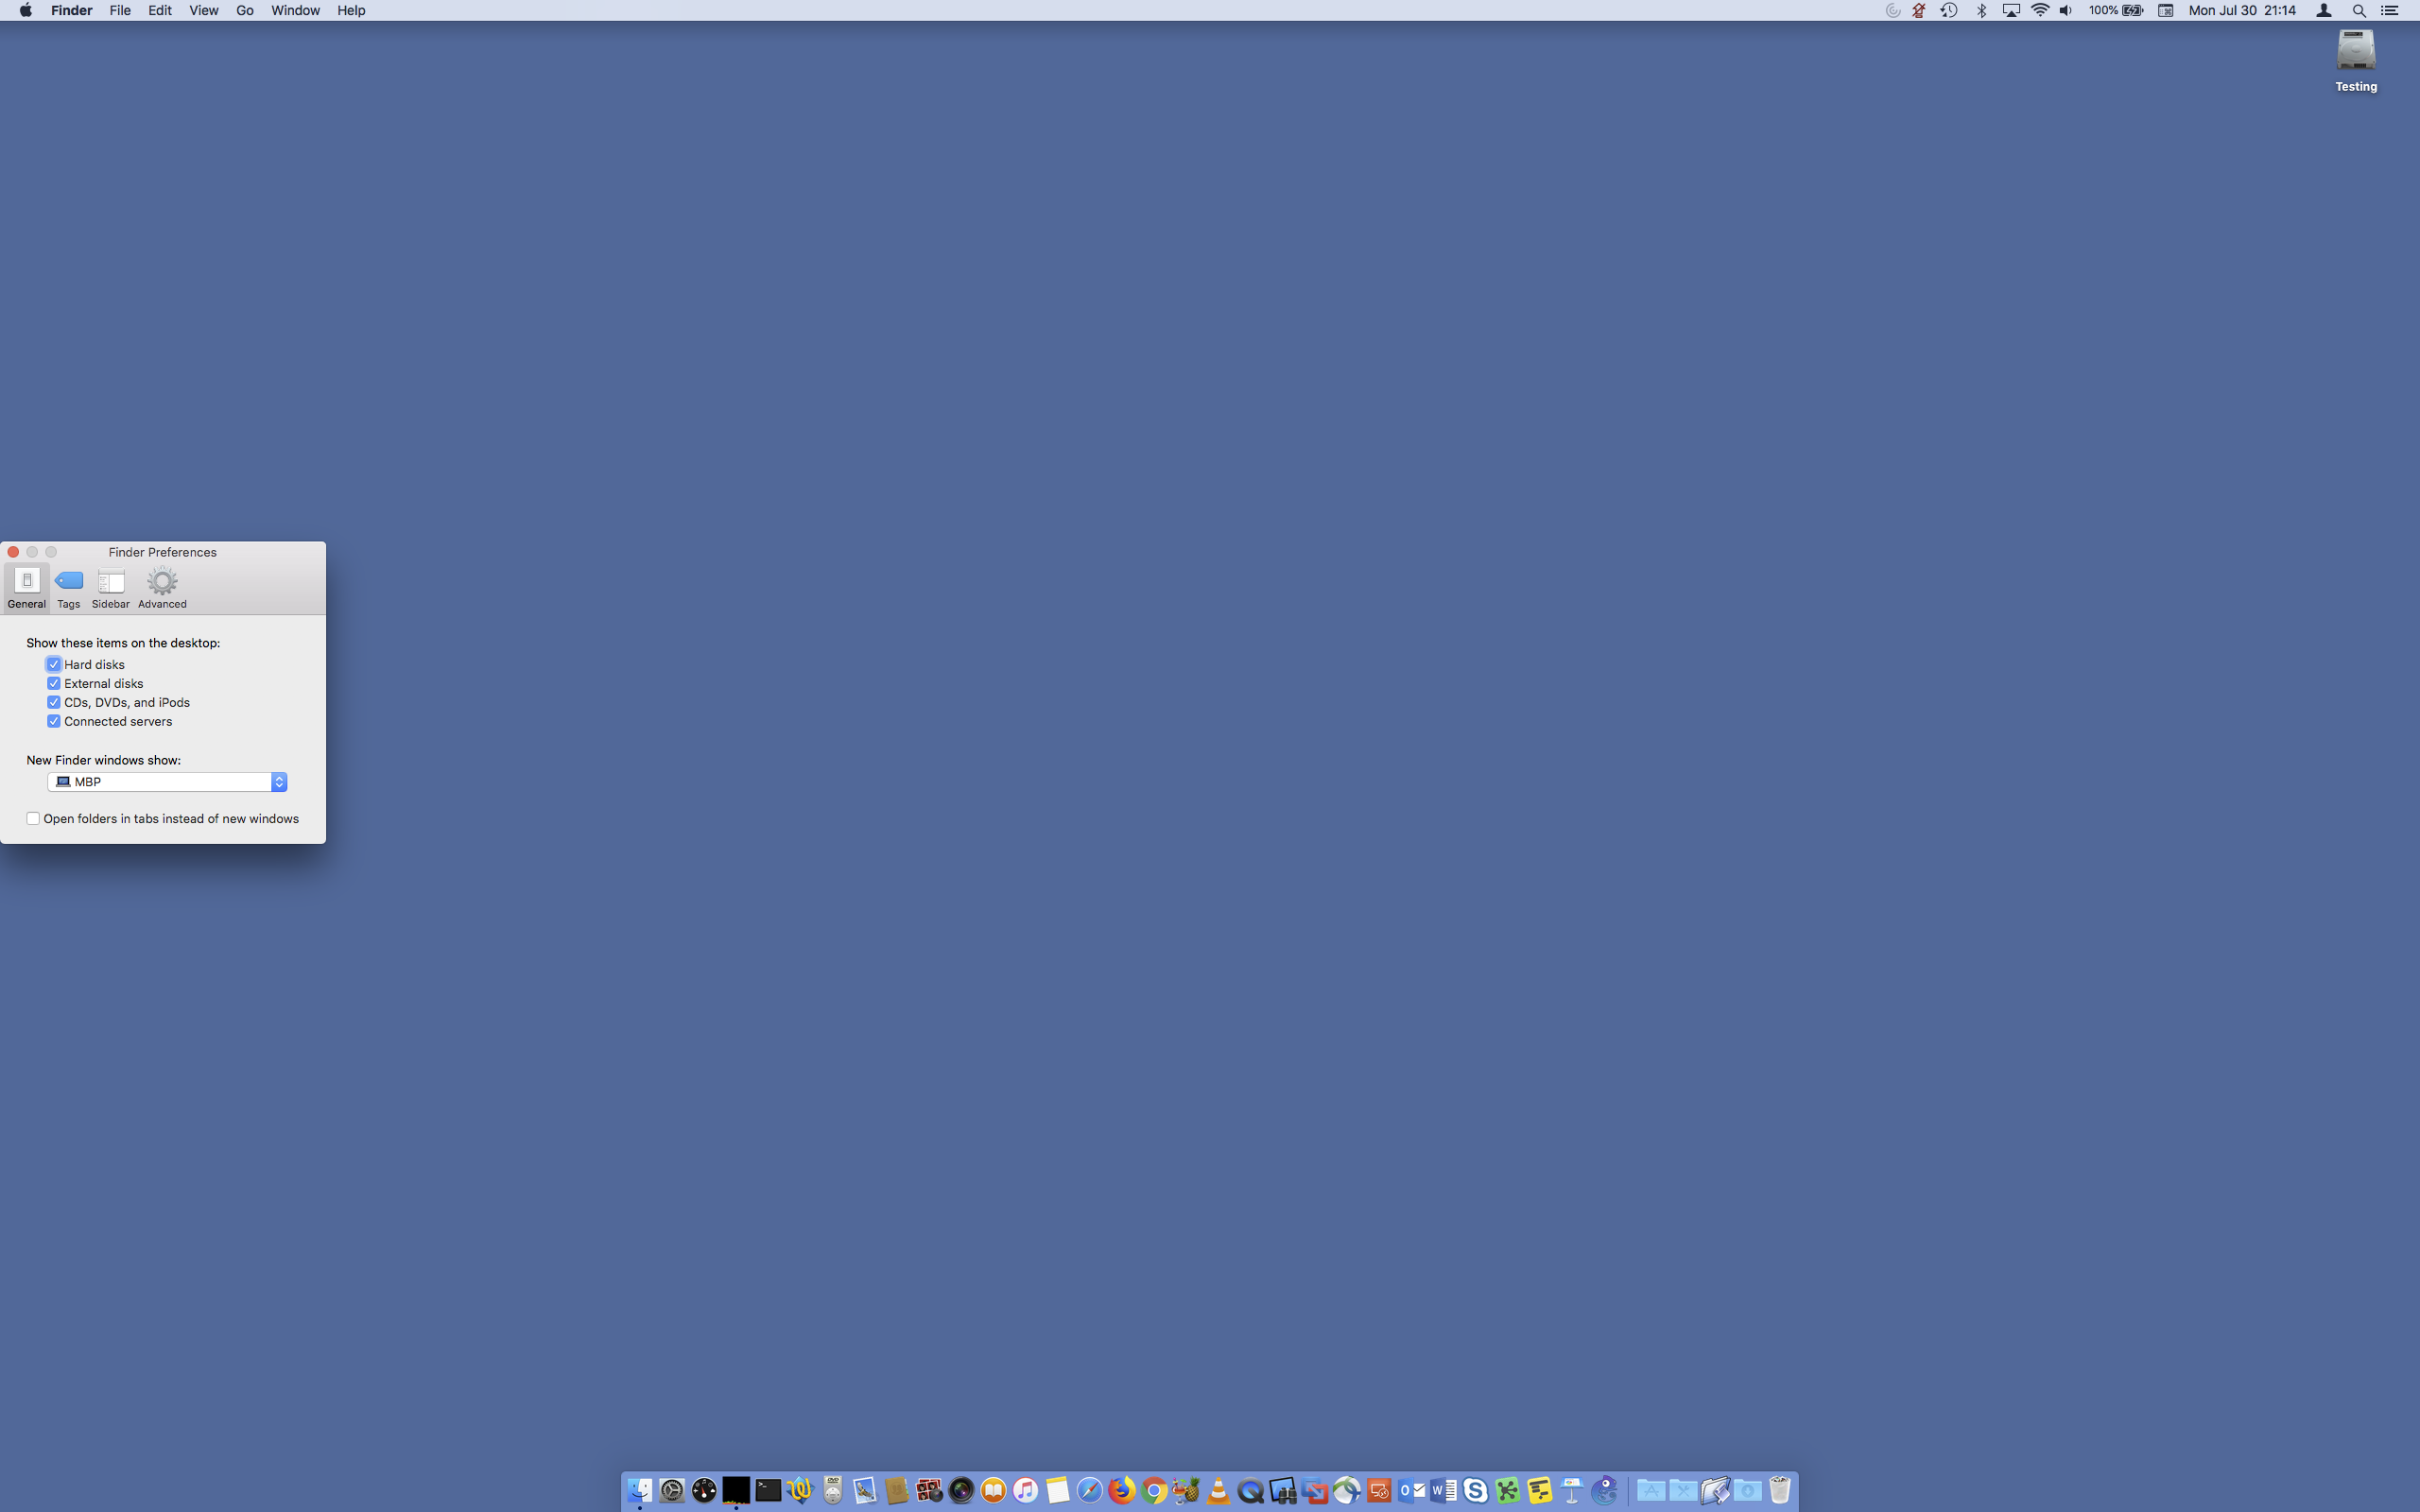Open the Advanced gear pane
2420x1512 pixels.
pyautogui.click(x=162, y=587)
